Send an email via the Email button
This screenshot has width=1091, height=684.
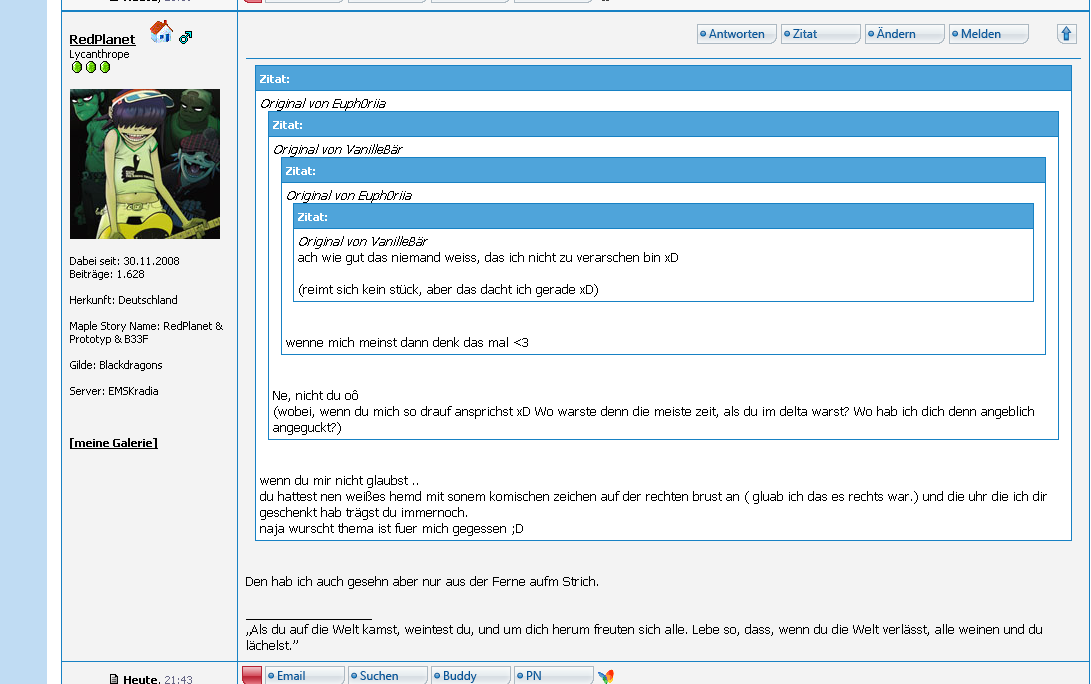pyautogui.click(x=304, y=676)
